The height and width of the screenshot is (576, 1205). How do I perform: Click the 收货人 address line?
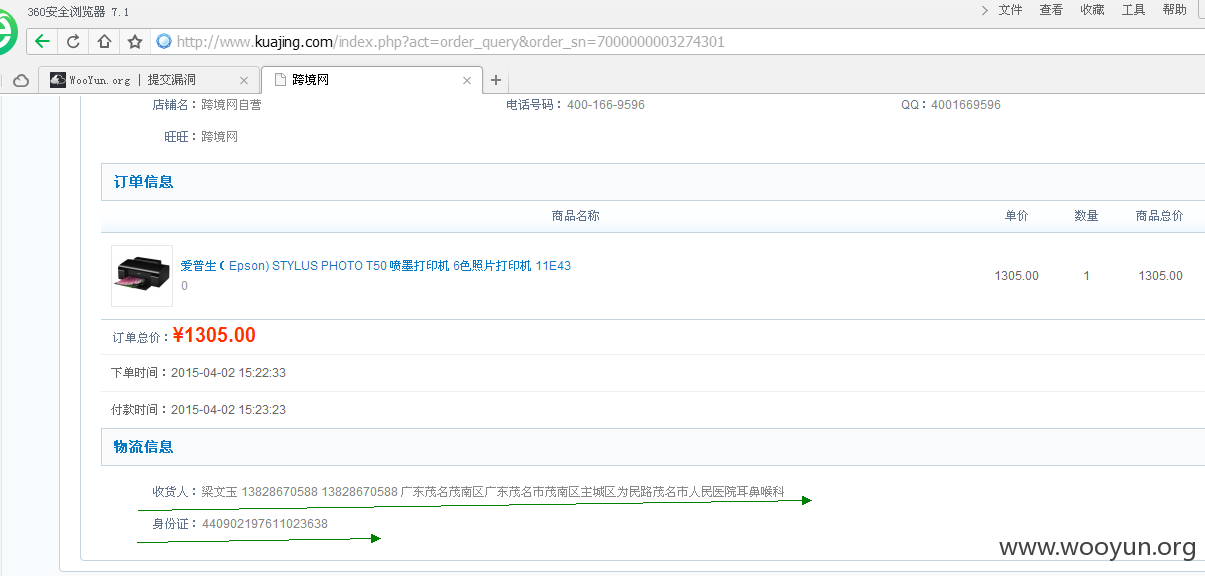468,492
